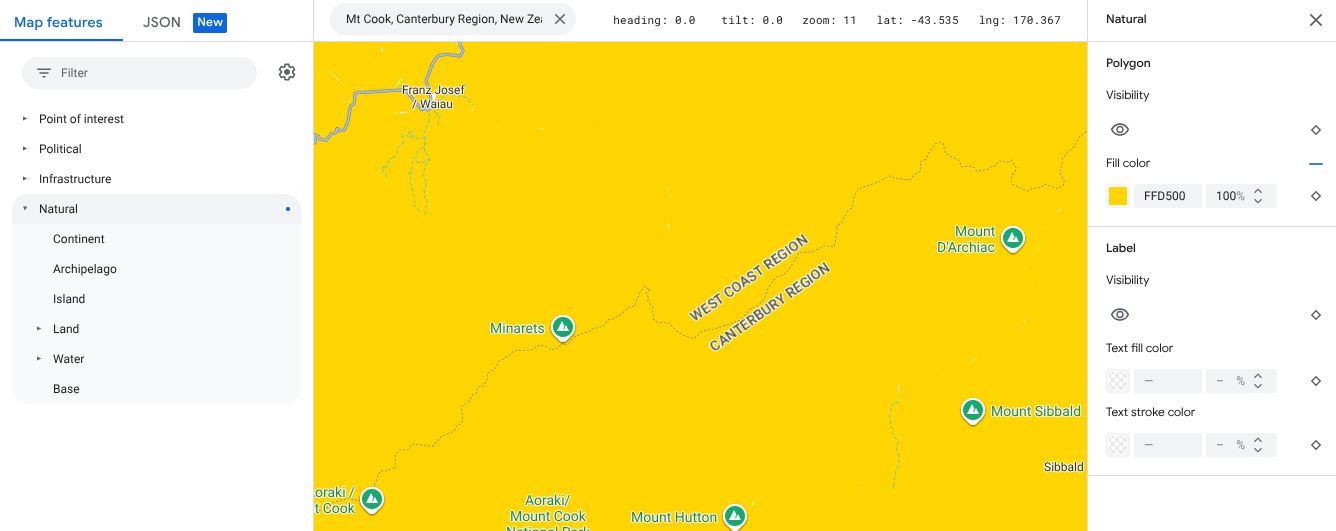Screen dimensions: 1336x531
Task: Select the Archipelago feature item
Action: [x=85, y=269]
